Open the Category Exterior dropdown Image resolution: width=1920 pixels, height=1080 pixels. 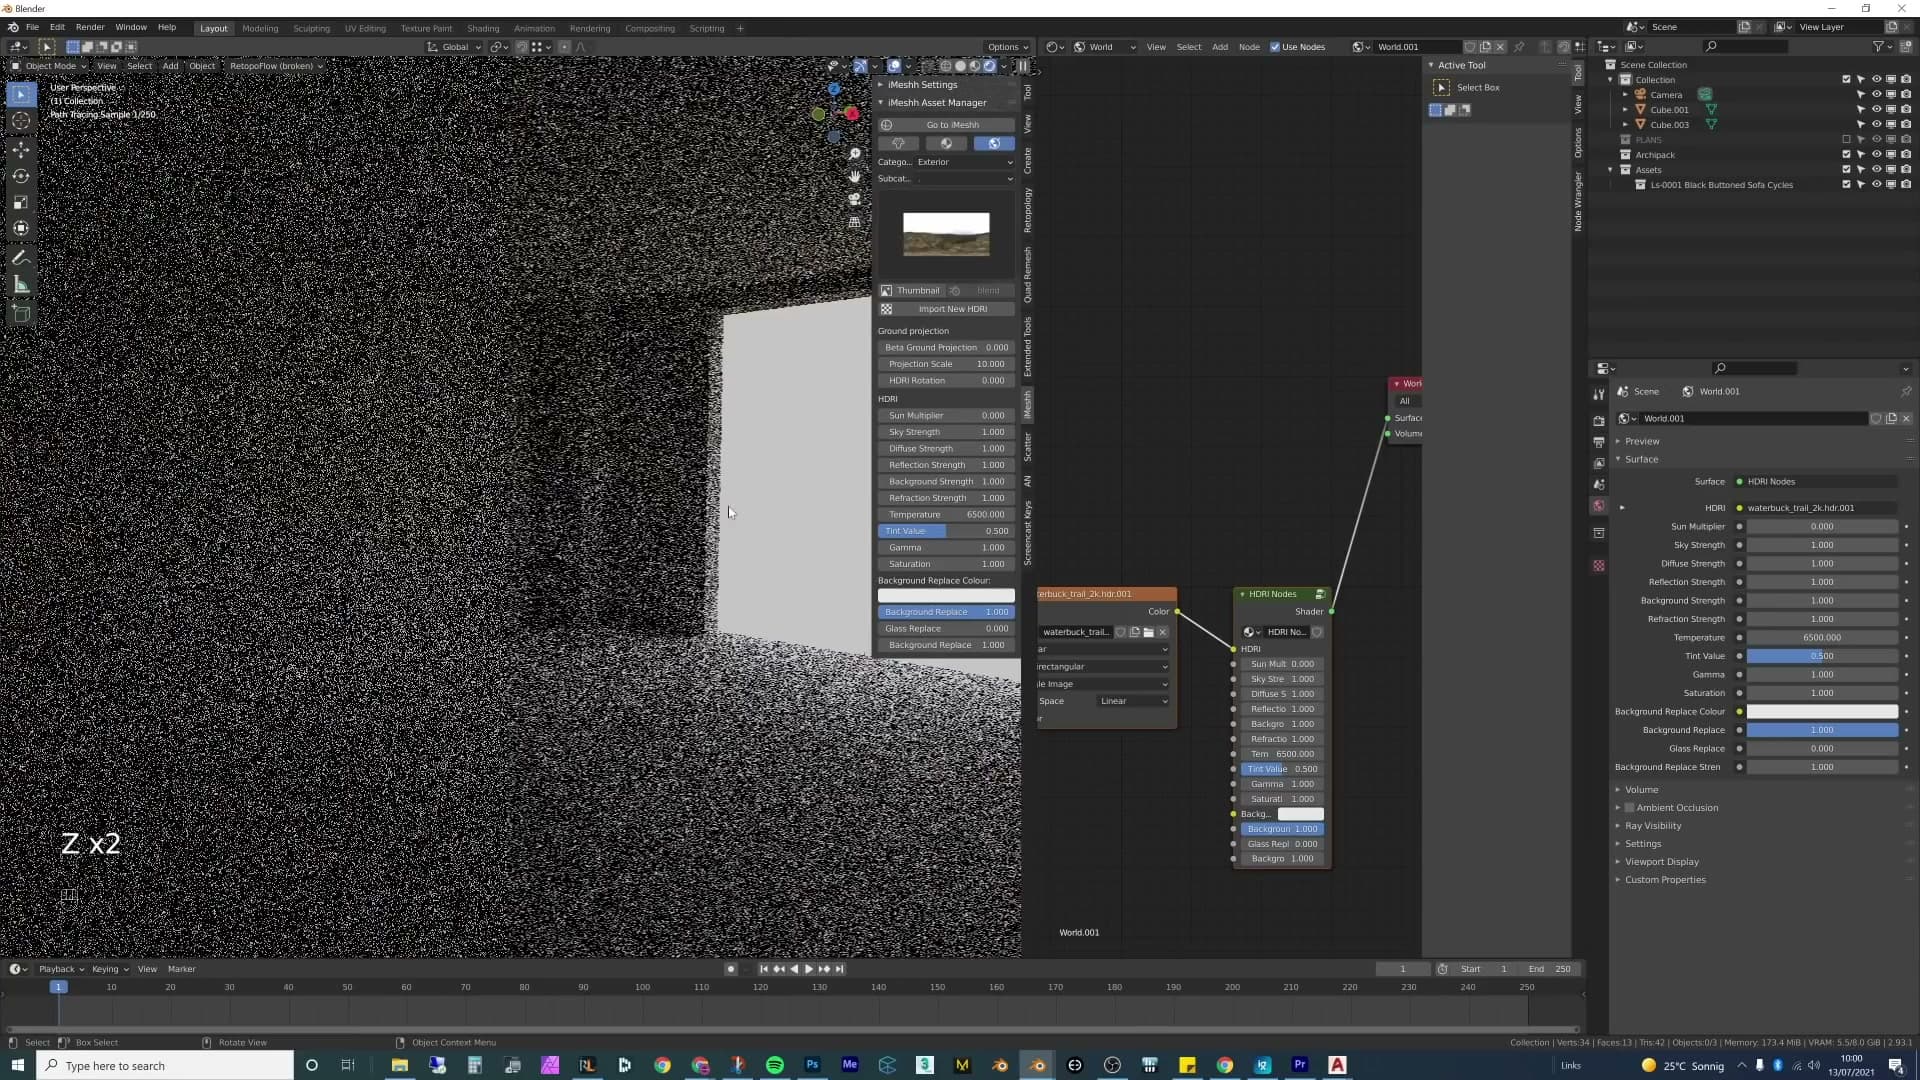(x=965, y=162)
